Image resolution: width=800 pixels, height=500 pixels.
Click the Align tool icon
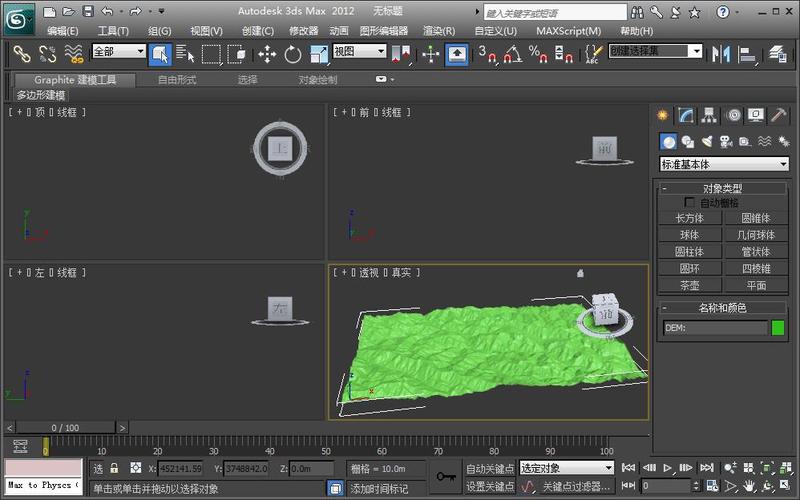(747, 54)
